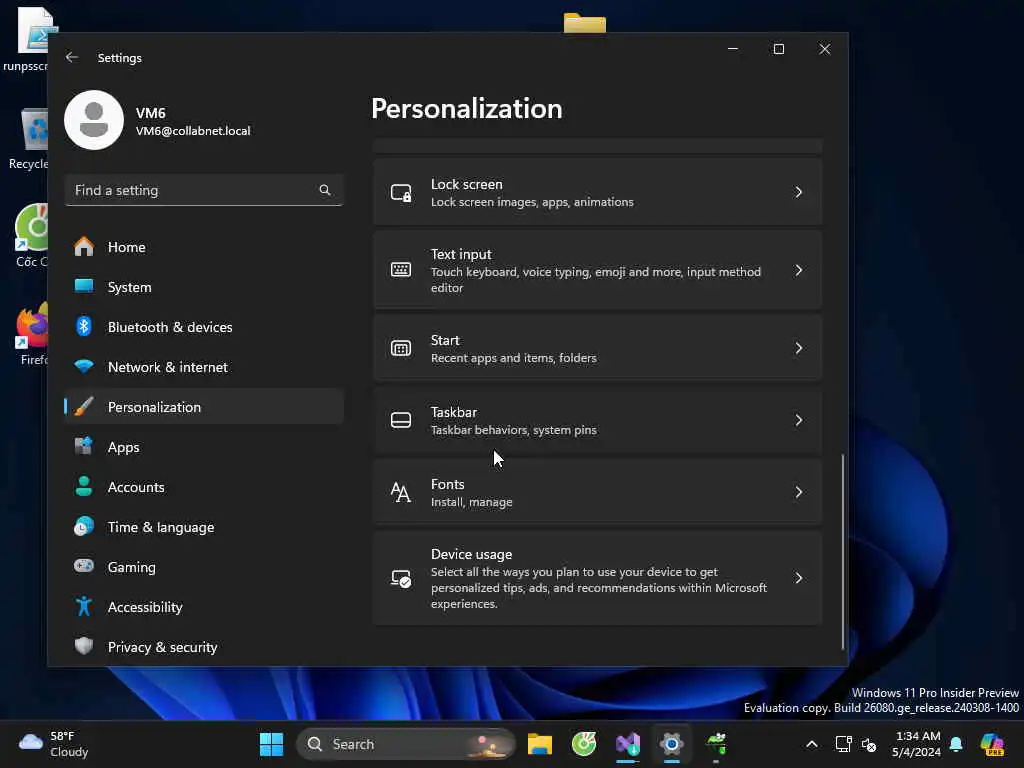Click VM6@collabnet.local account email
This screenshot has width=1024, height=768.
193,131
